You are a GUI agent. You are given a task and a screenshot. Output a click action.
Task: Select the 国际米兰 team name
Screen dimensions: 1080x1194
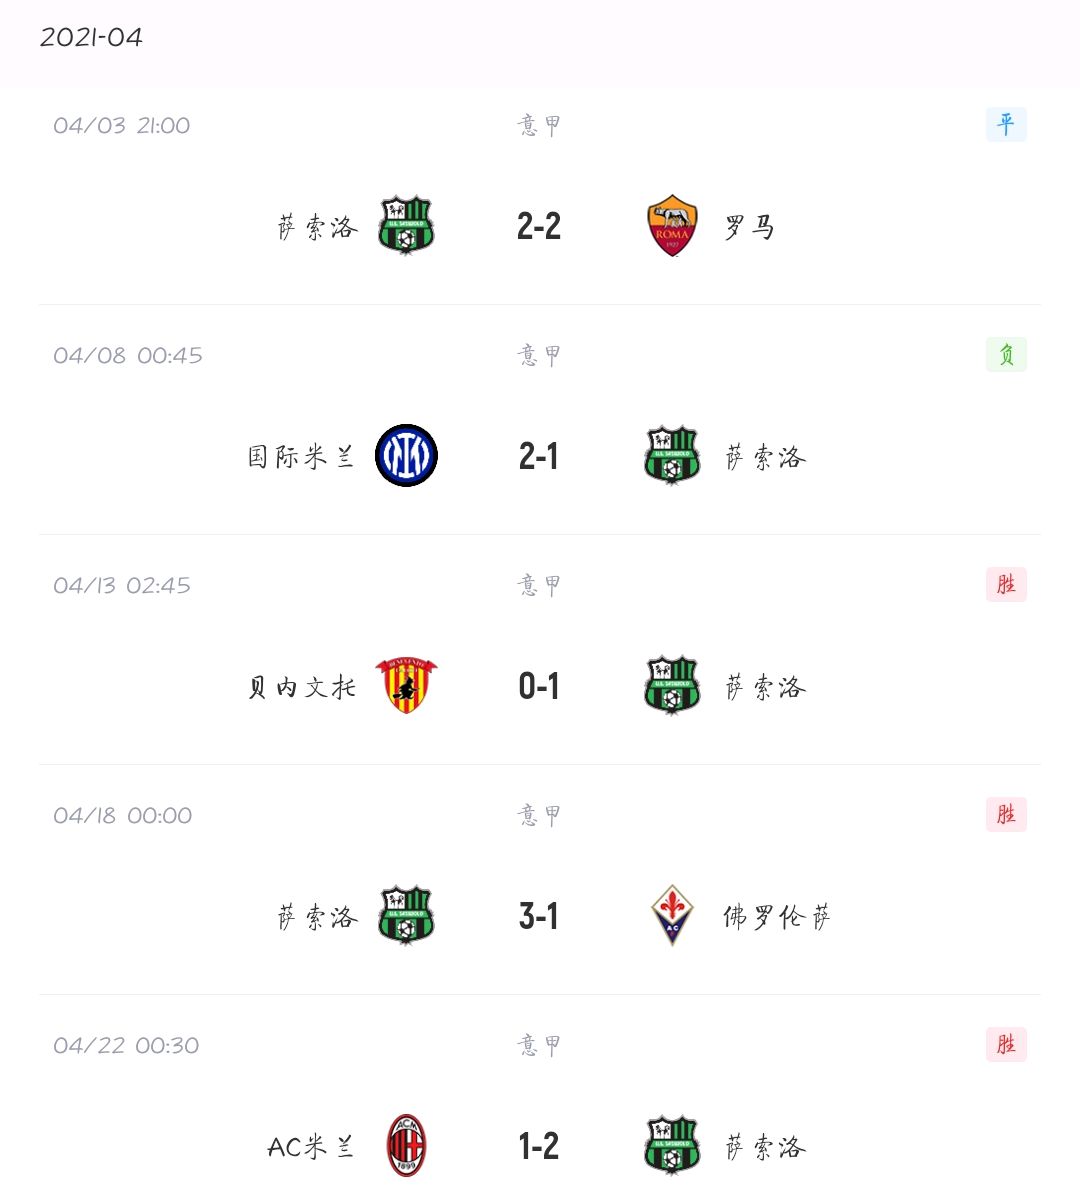pos(301,457)
